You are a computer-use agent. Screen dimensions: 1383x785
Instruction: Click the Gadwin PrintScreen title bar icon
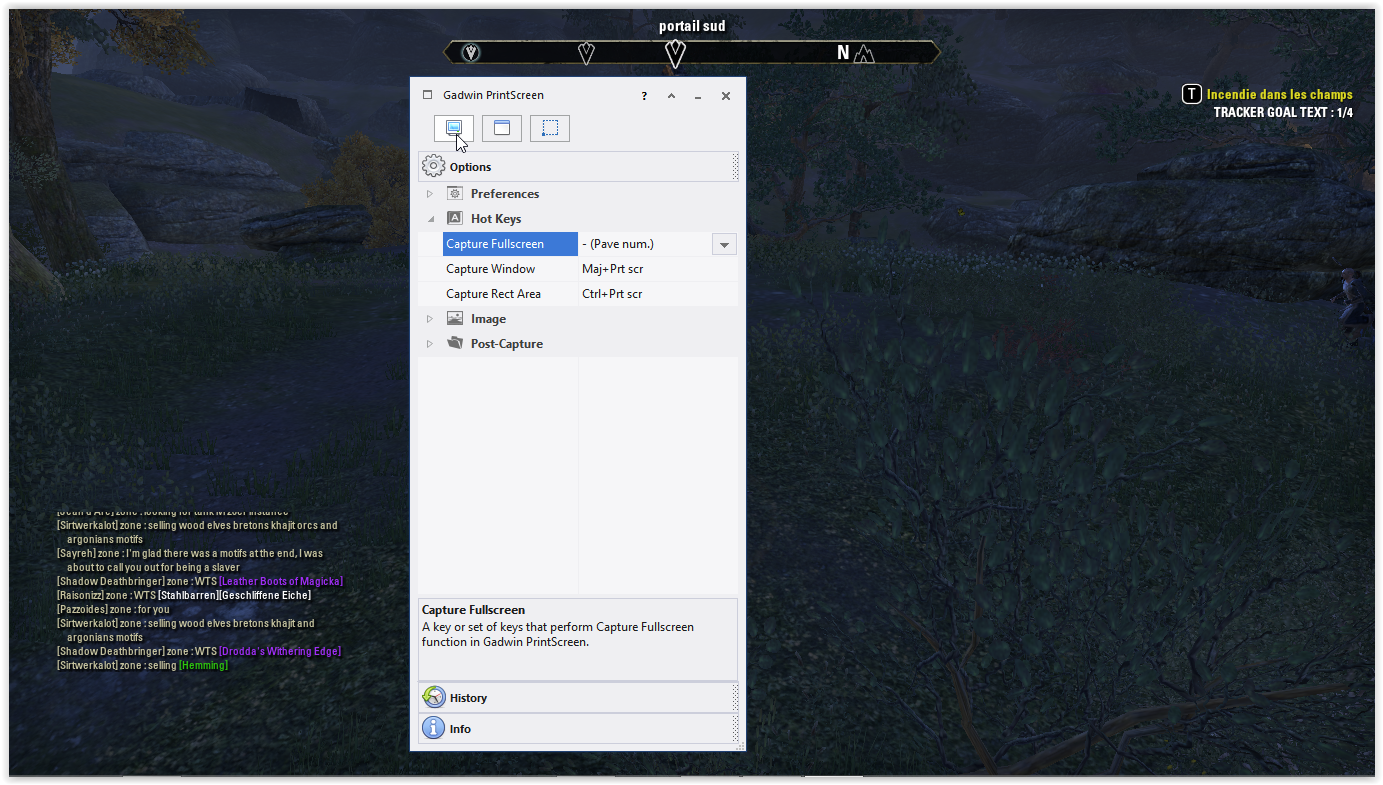428,96
